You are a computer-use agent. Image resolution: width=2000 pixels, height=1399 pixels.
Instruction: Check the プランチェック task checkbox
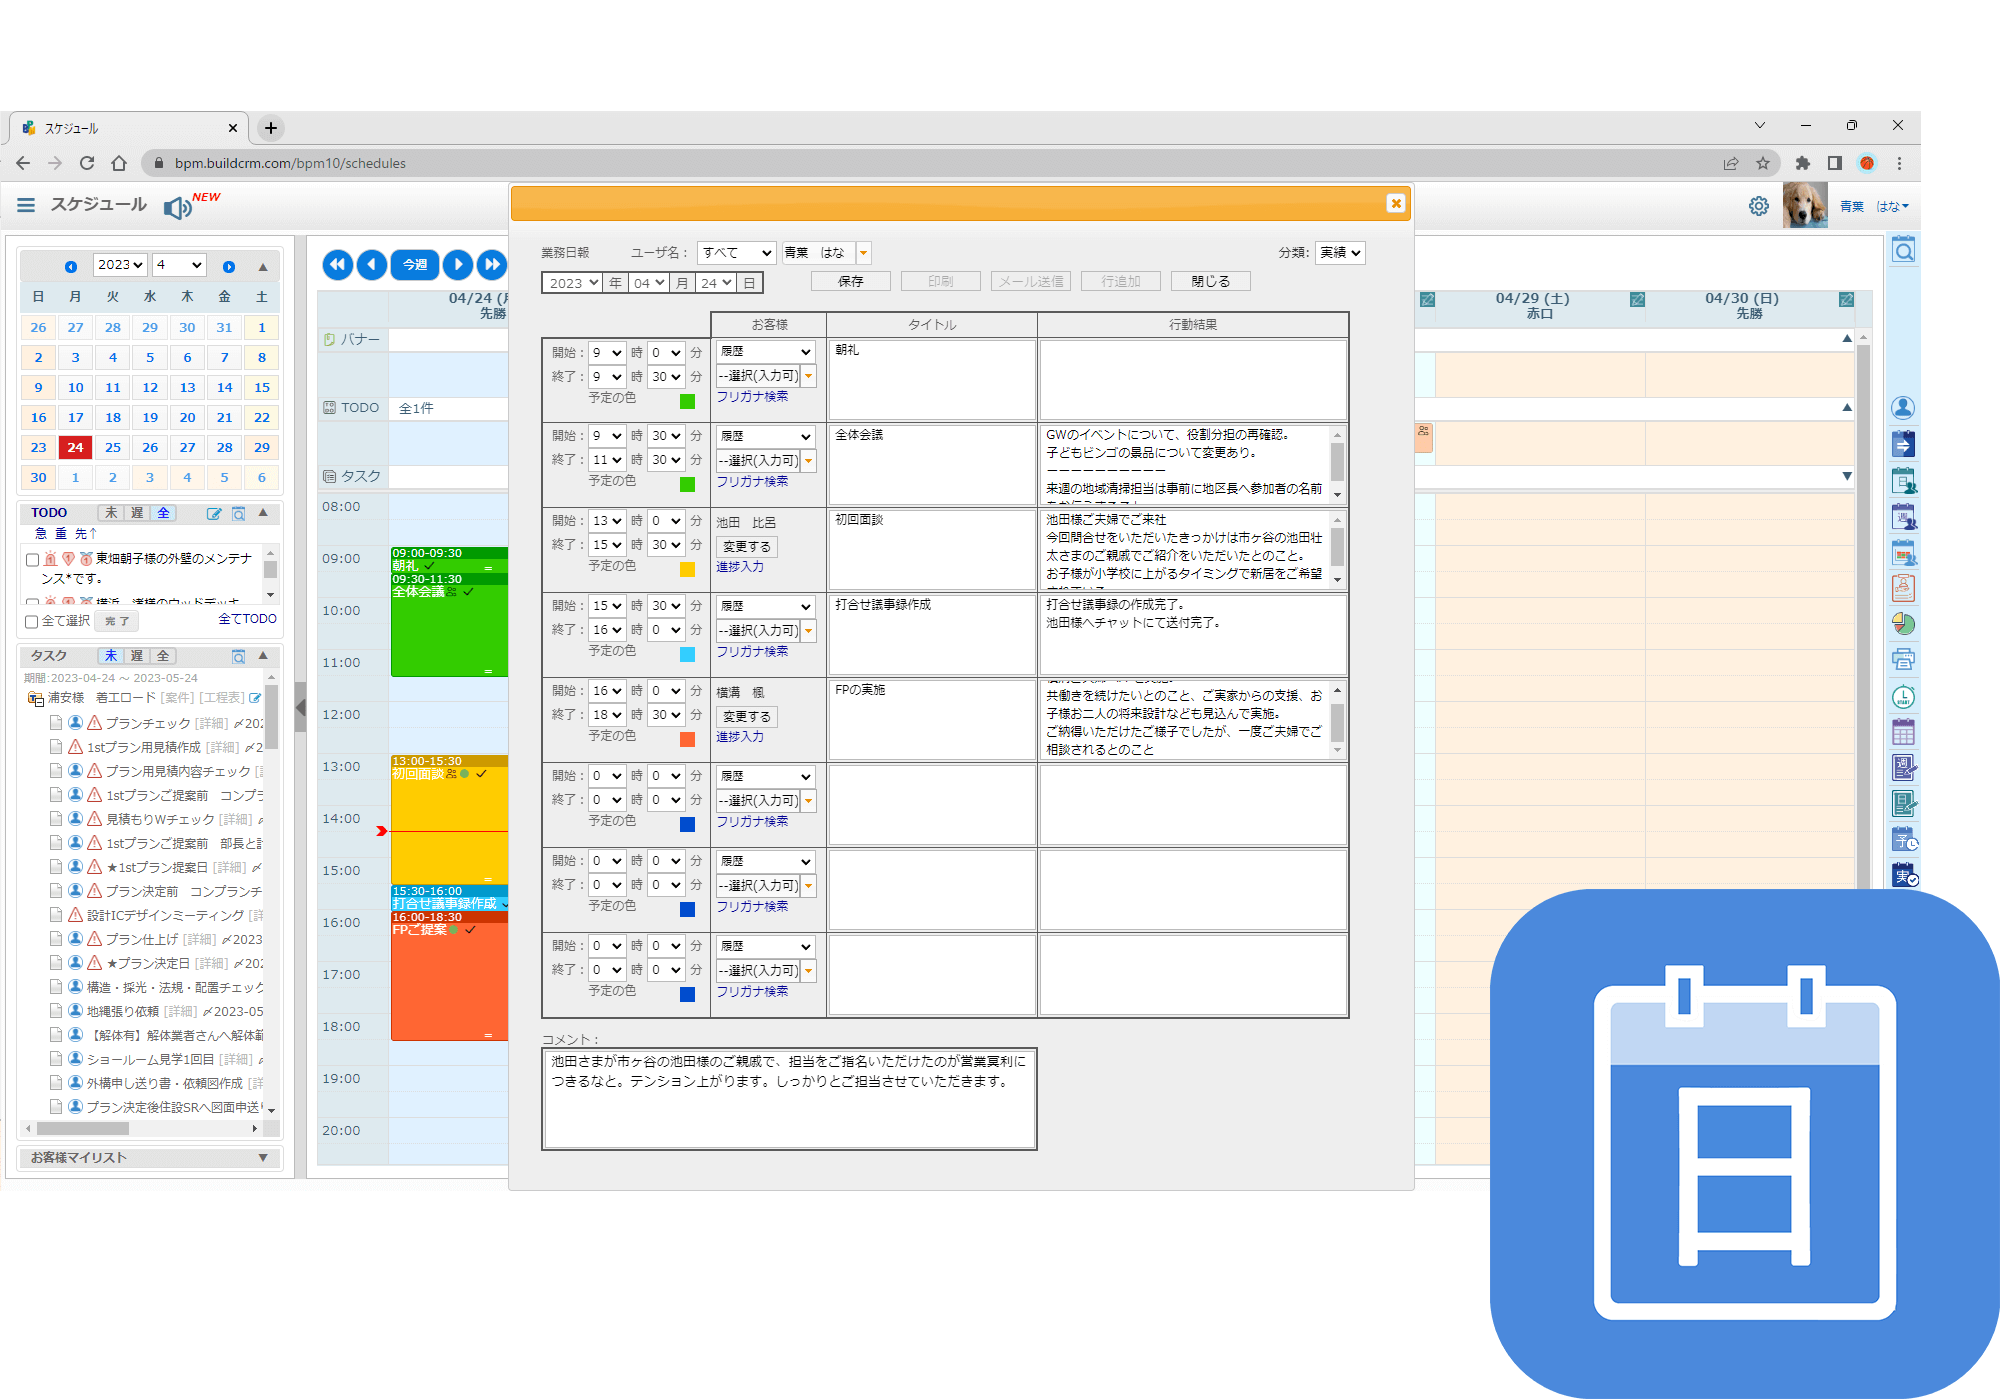click(57, 722)
